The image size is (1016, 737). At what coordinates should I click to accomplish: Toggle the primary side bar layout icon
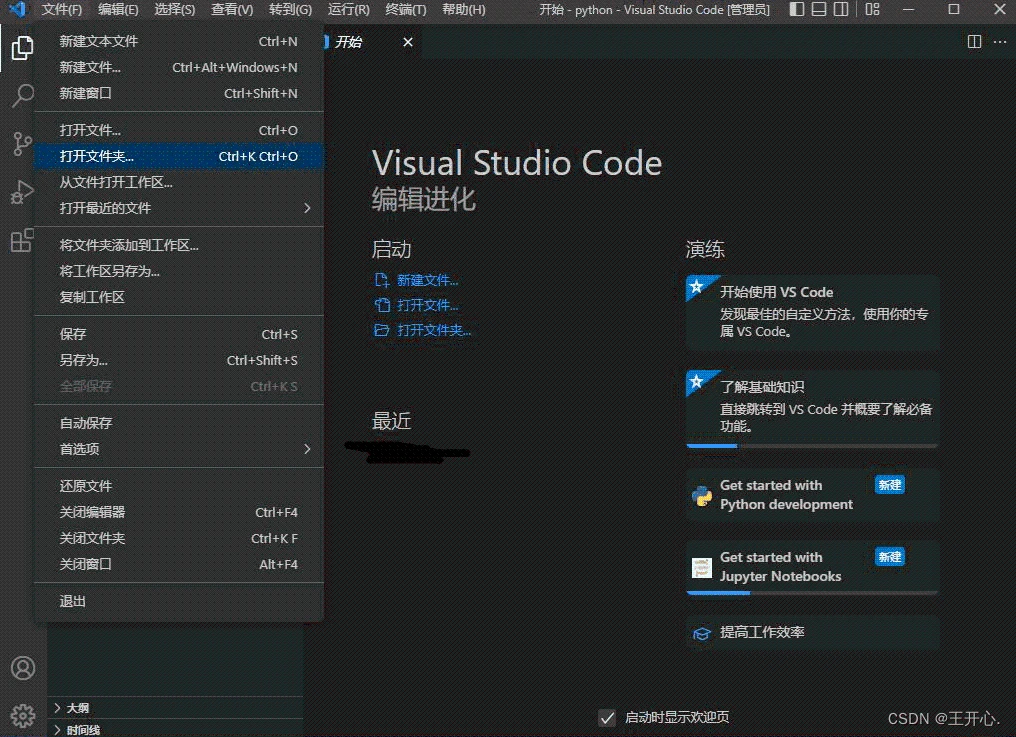tap(797, 9)
